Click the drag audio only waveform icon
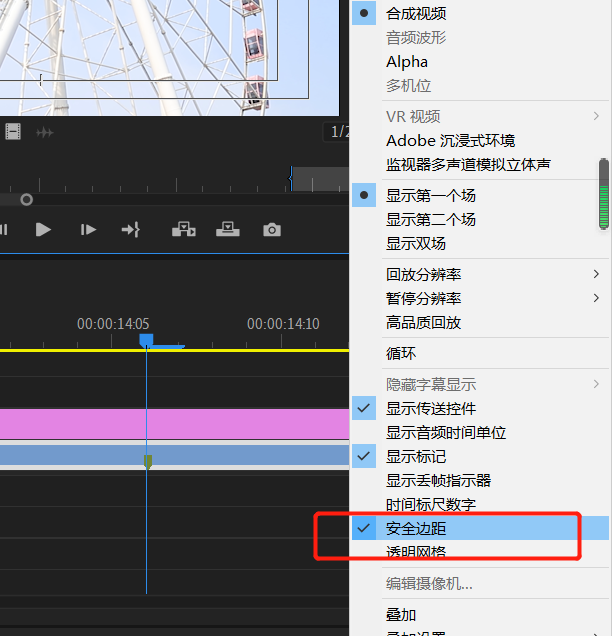 [45, 132]
